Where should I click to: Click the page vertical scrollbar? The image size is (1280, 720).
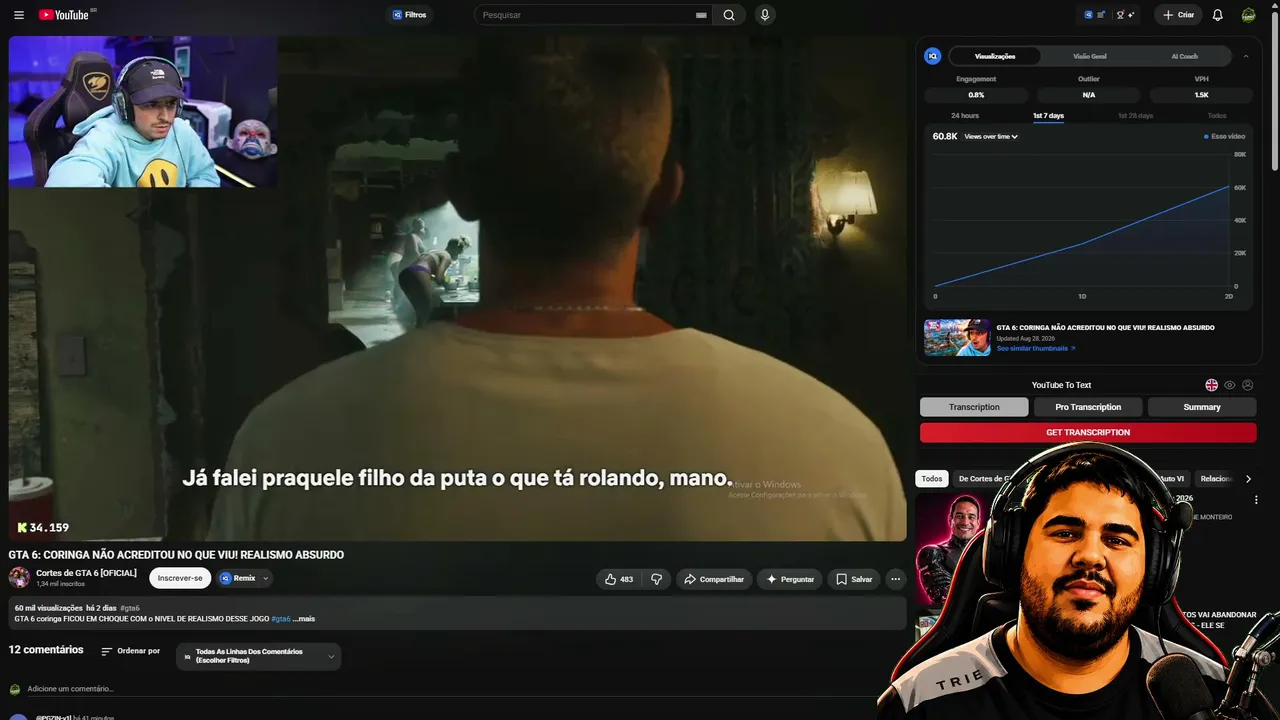[x=1275, y=90]
